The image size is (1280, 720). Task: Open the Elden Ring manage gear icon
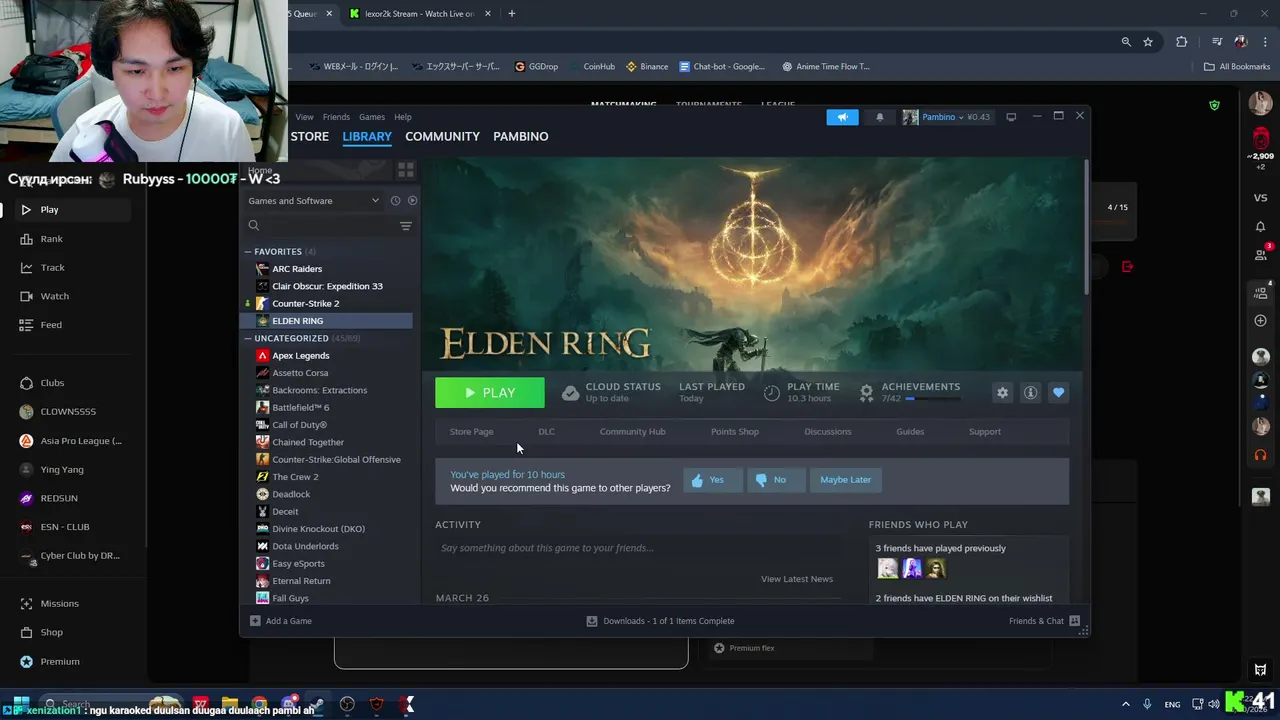pos(1002,393)
